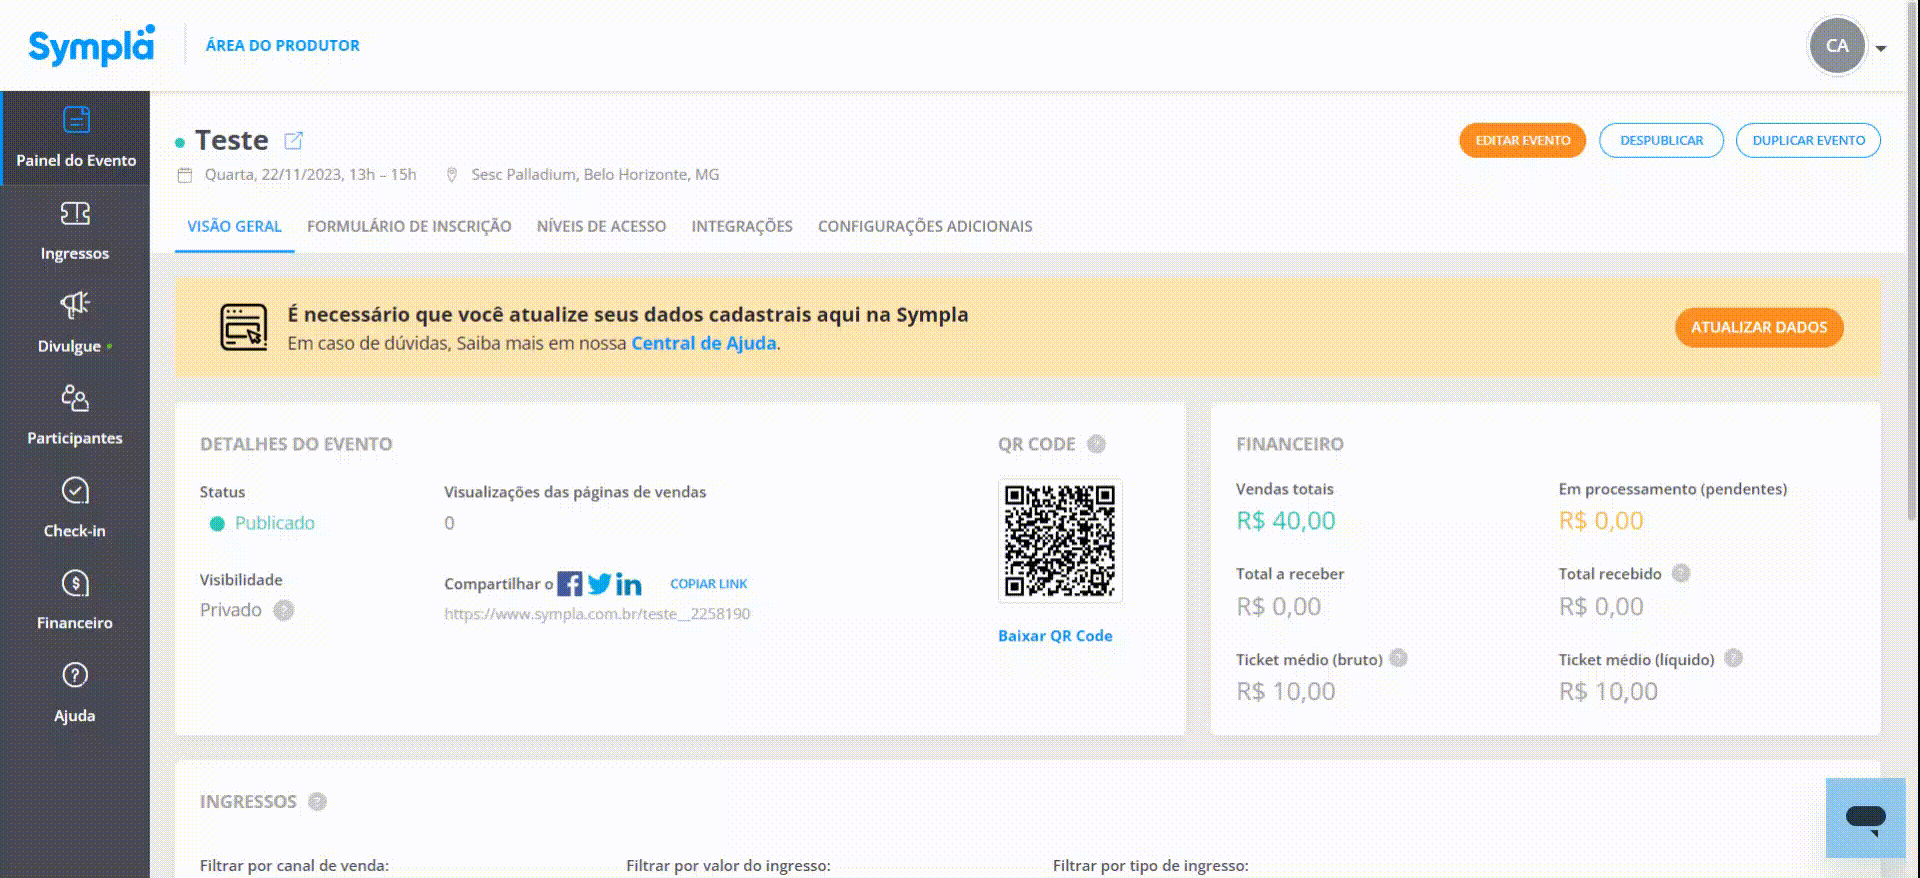Open the Check-in section

75,508
